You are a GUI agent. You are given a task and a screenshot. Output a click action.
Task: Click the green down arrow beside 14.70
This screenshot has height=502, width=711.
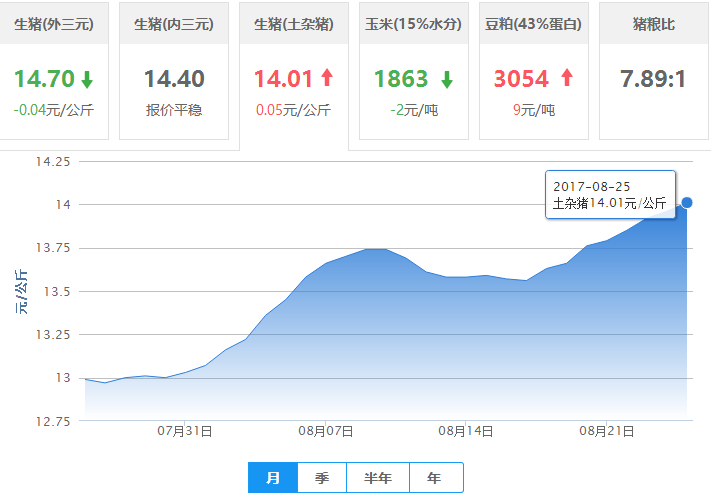pyautogui.click(x=88, y=79)
